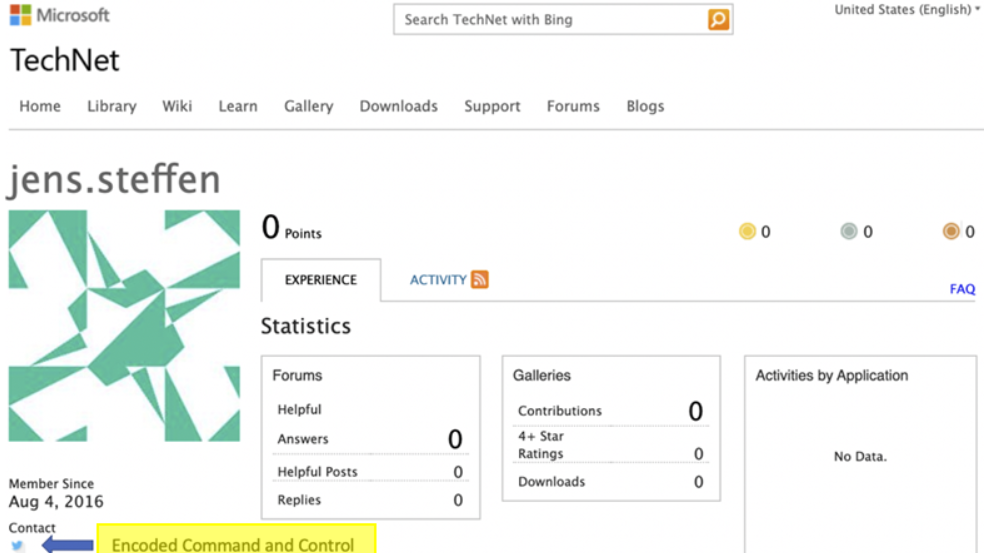Screen dimensions: 984x553
Task: Open the Support menu item
Action: pos(492,106)
